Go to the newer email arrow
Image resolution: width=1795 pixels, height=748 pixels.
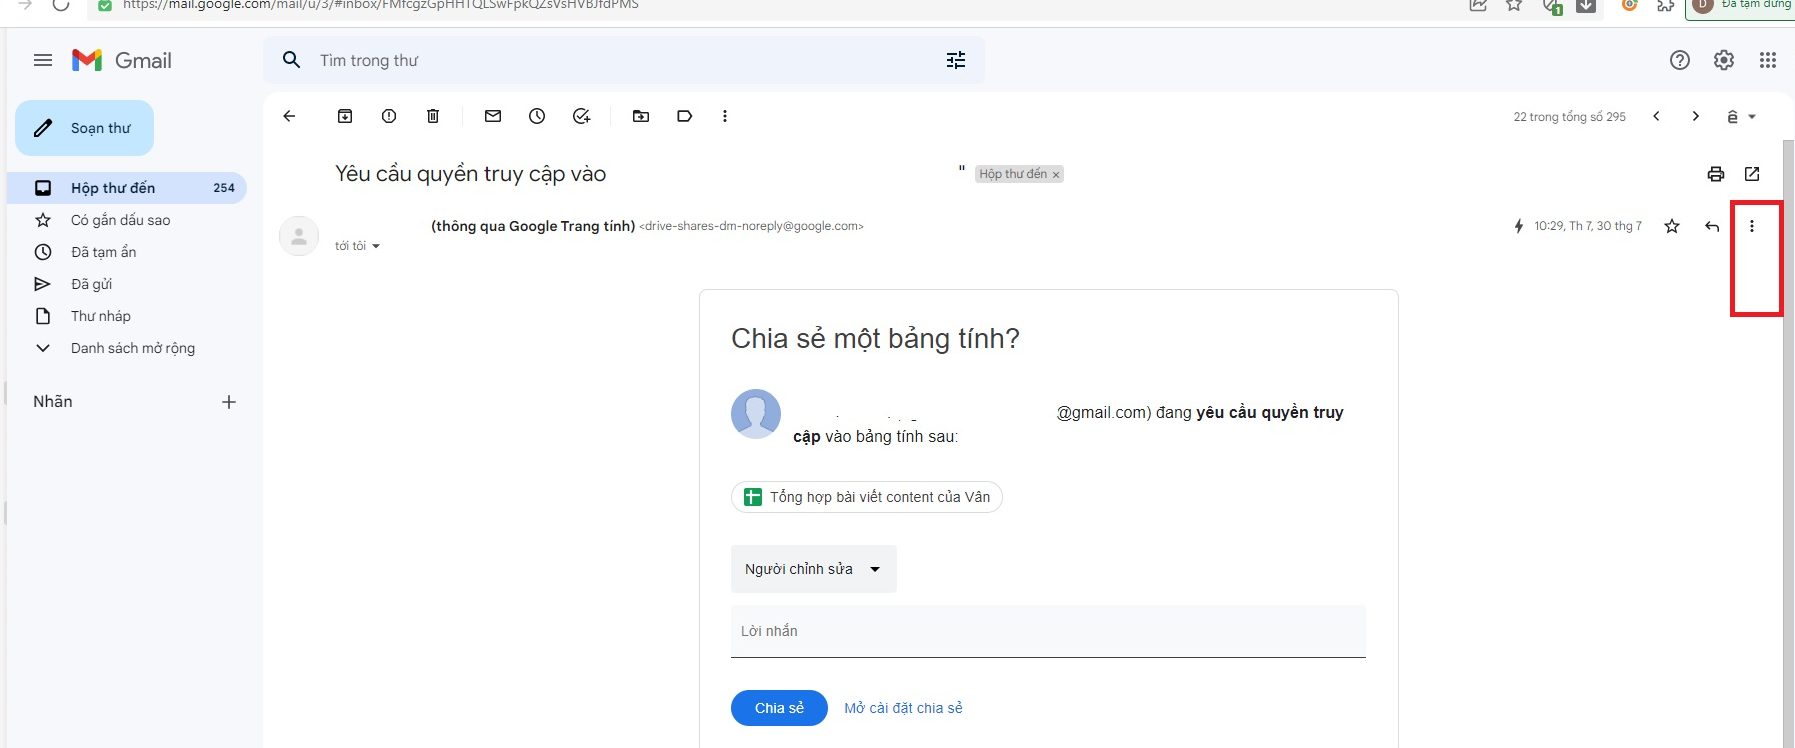(1656, 116)
